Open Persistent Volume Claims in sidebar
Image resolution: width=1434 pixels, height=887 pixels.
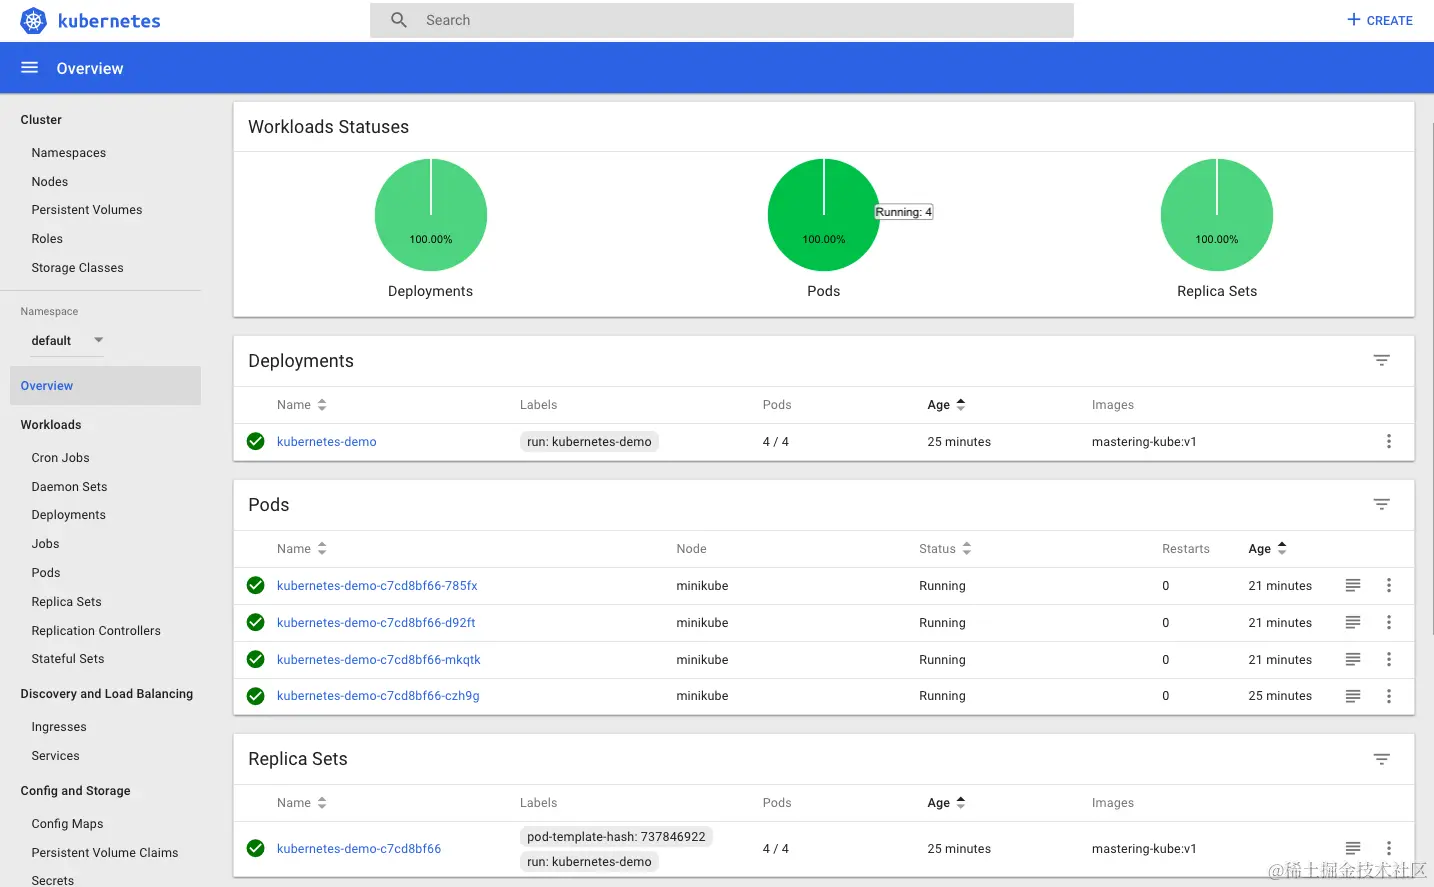(105, 853)
